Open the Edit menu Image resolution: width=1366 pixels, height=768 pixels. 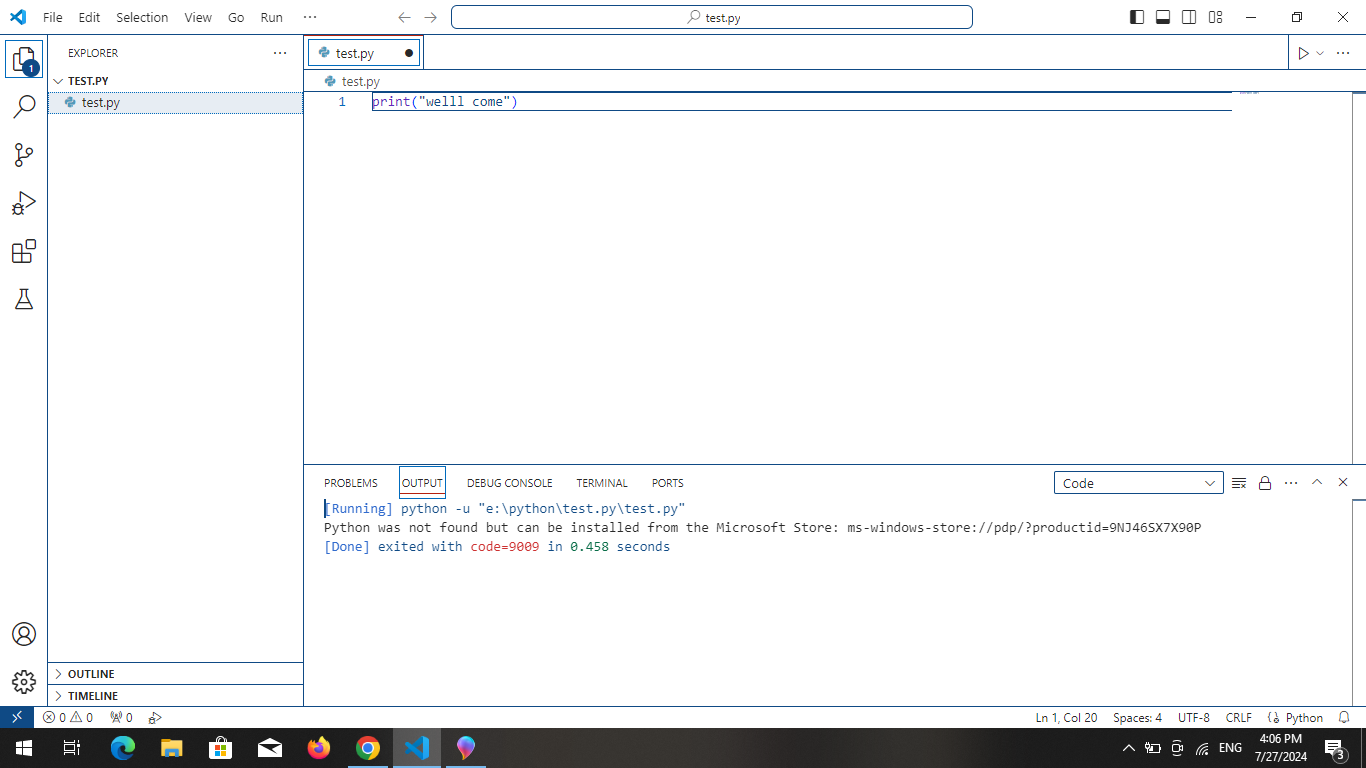(x=89, y=17)
